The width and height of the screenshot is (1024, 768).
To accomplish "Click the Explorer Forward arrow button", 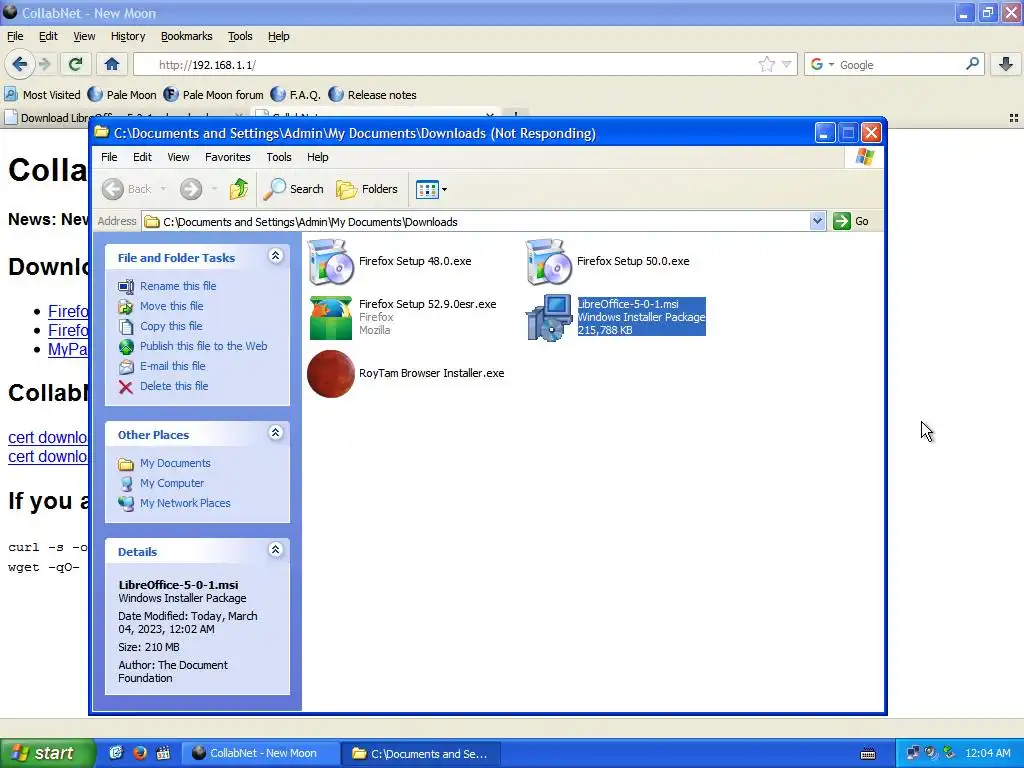I will pyautogui.click(x=191, y=189).
